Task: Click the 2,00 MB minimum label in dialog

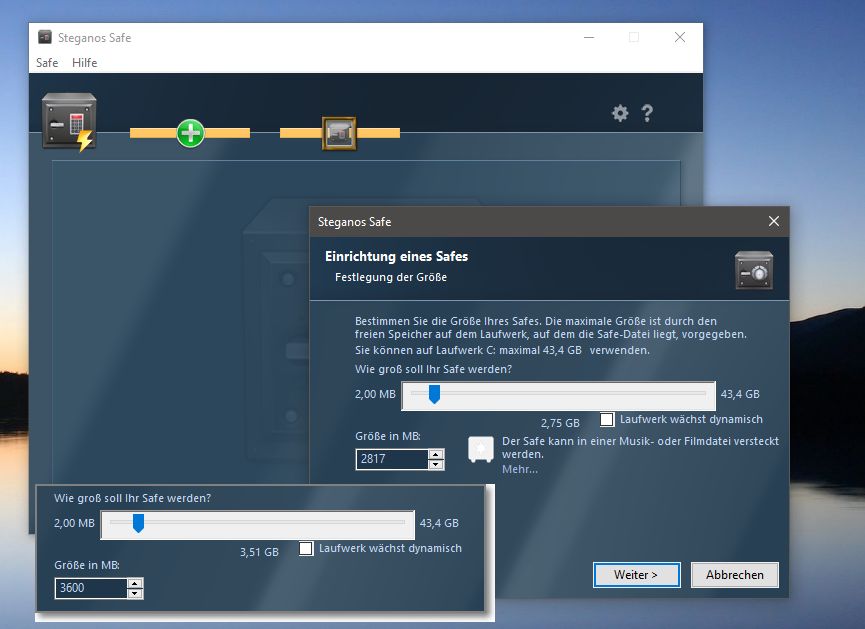Action: tap(375, 395)
